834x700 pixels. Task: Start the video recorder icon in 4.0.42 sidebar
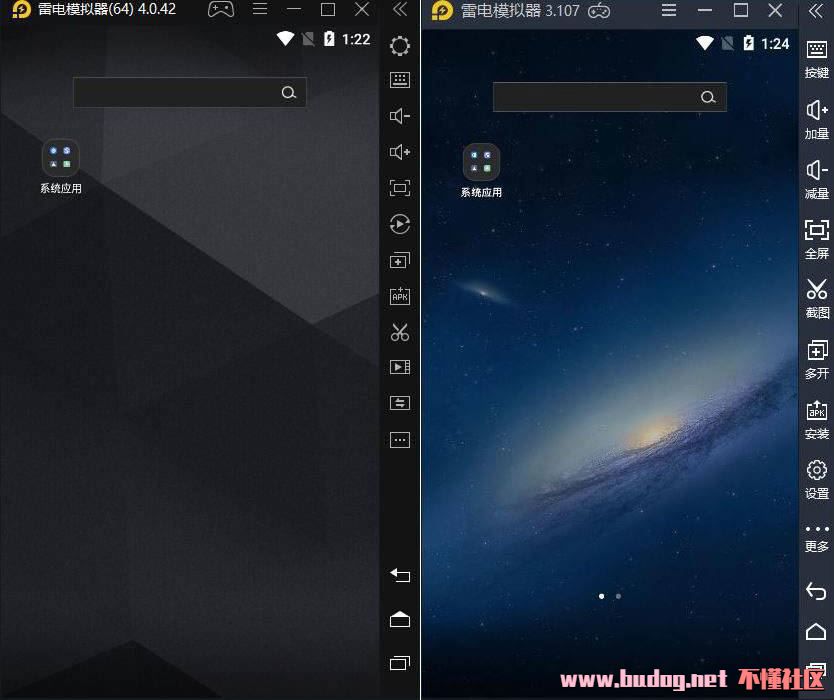point(400,367)
